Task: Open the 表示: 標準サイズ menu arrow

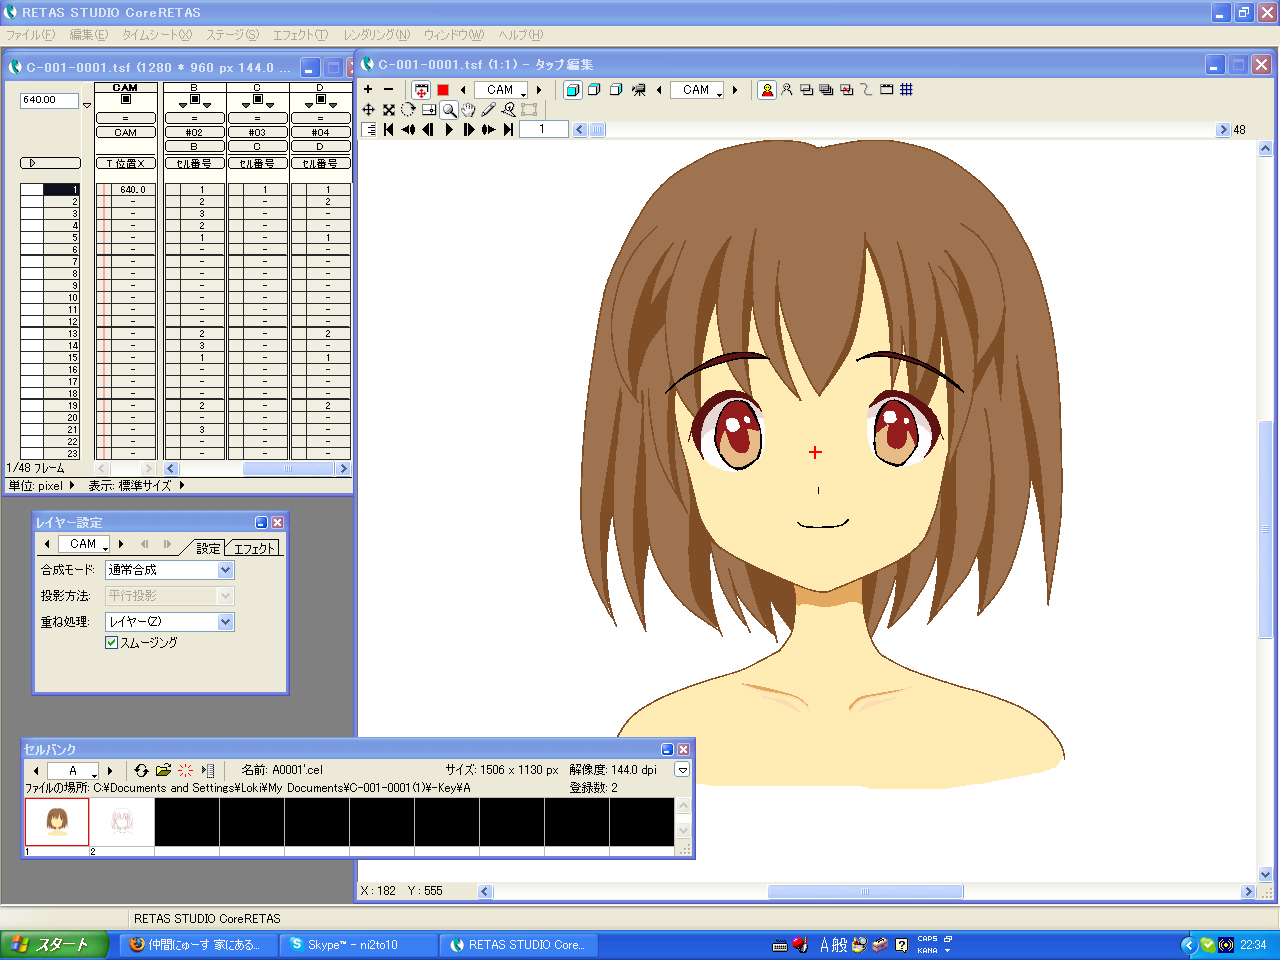Action: [182, 486]
